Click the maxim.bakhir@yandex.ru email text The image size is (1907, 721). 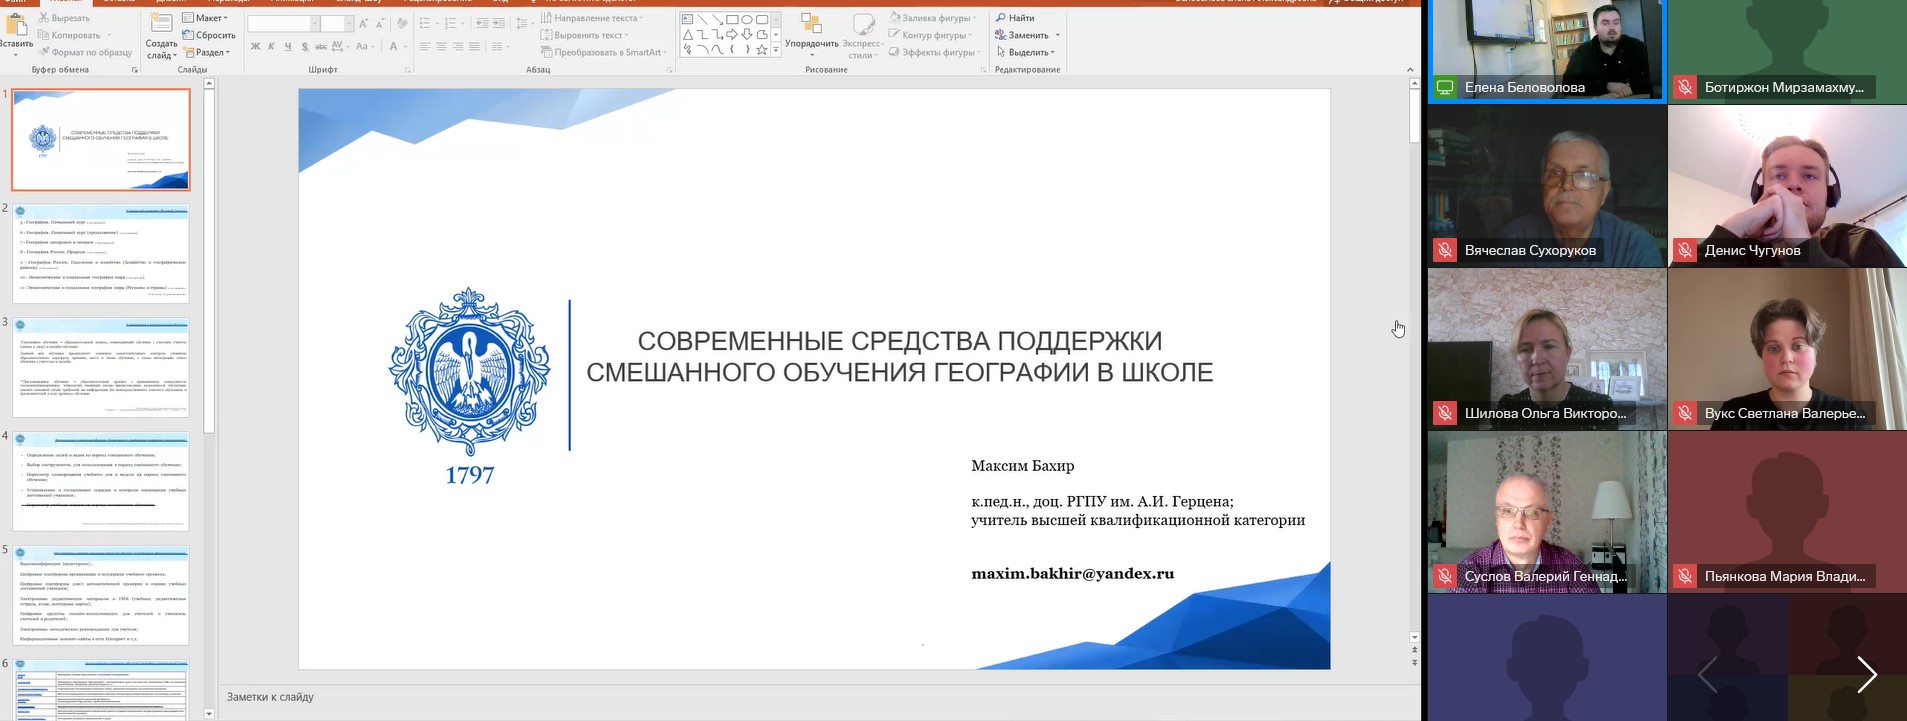tap(1072, 574)
